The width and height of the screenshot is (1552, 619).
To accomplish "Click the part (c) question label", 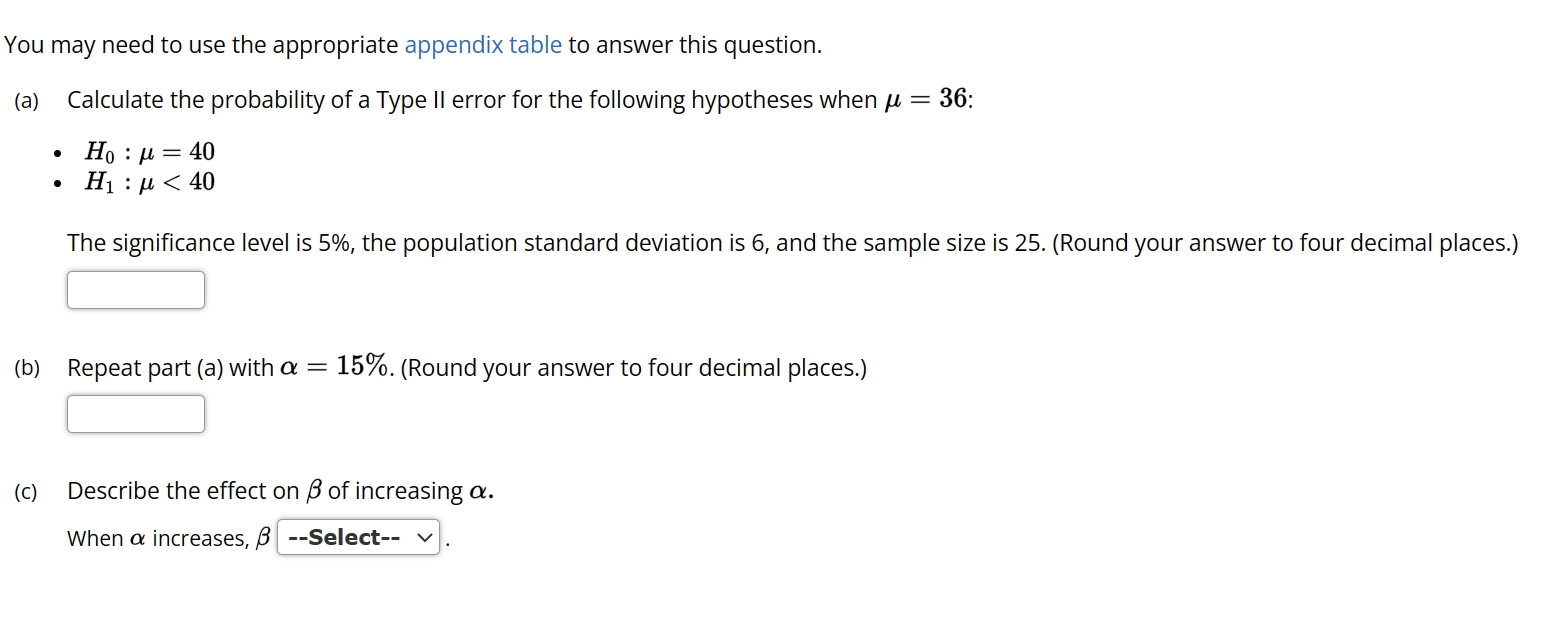I will (26, 491).
